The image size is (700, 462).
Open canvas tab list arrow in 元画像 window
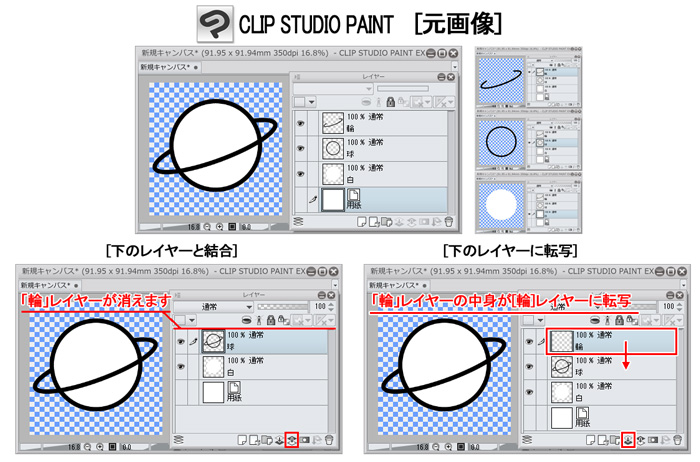point(455,67)
